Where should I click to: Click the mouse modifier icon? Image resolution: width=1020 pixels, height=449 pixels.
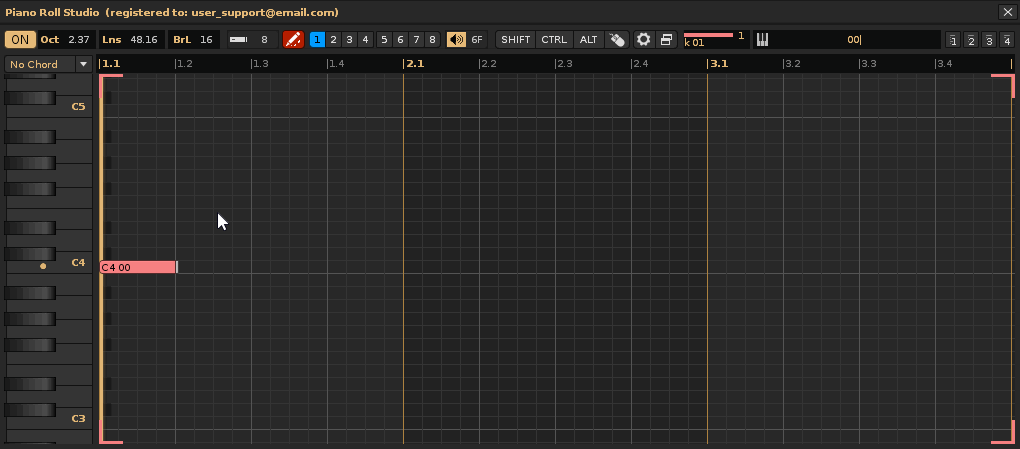point(617,40)
